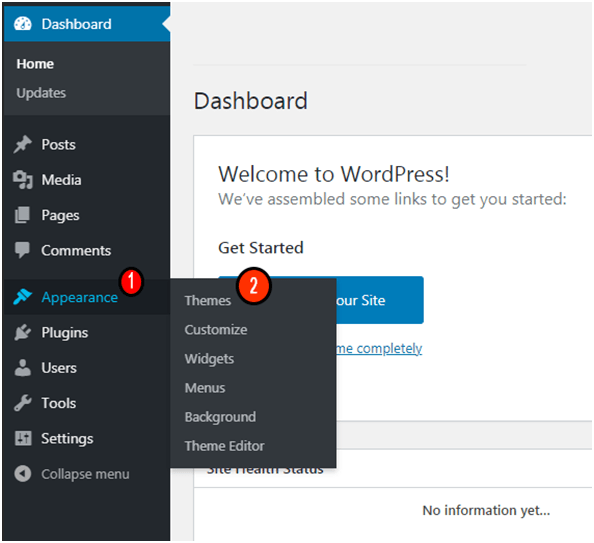Open the Settings menu label
The image size is (594, 543).
tap(67, 439)
